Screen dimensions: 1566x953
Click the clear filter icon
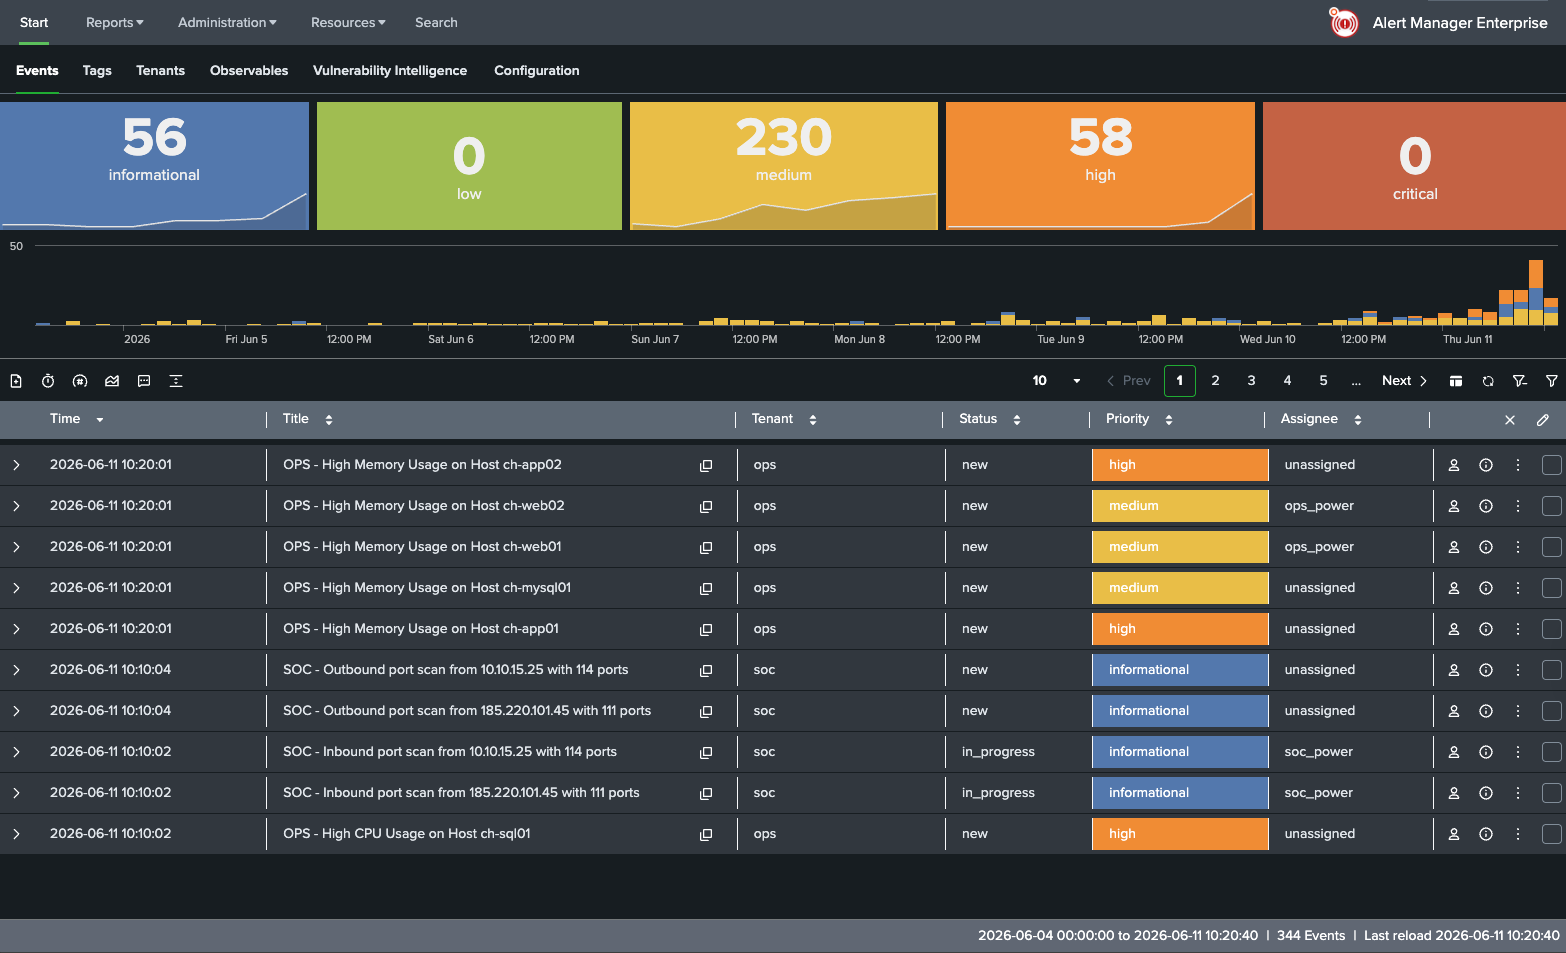(x=1520, y=381)
